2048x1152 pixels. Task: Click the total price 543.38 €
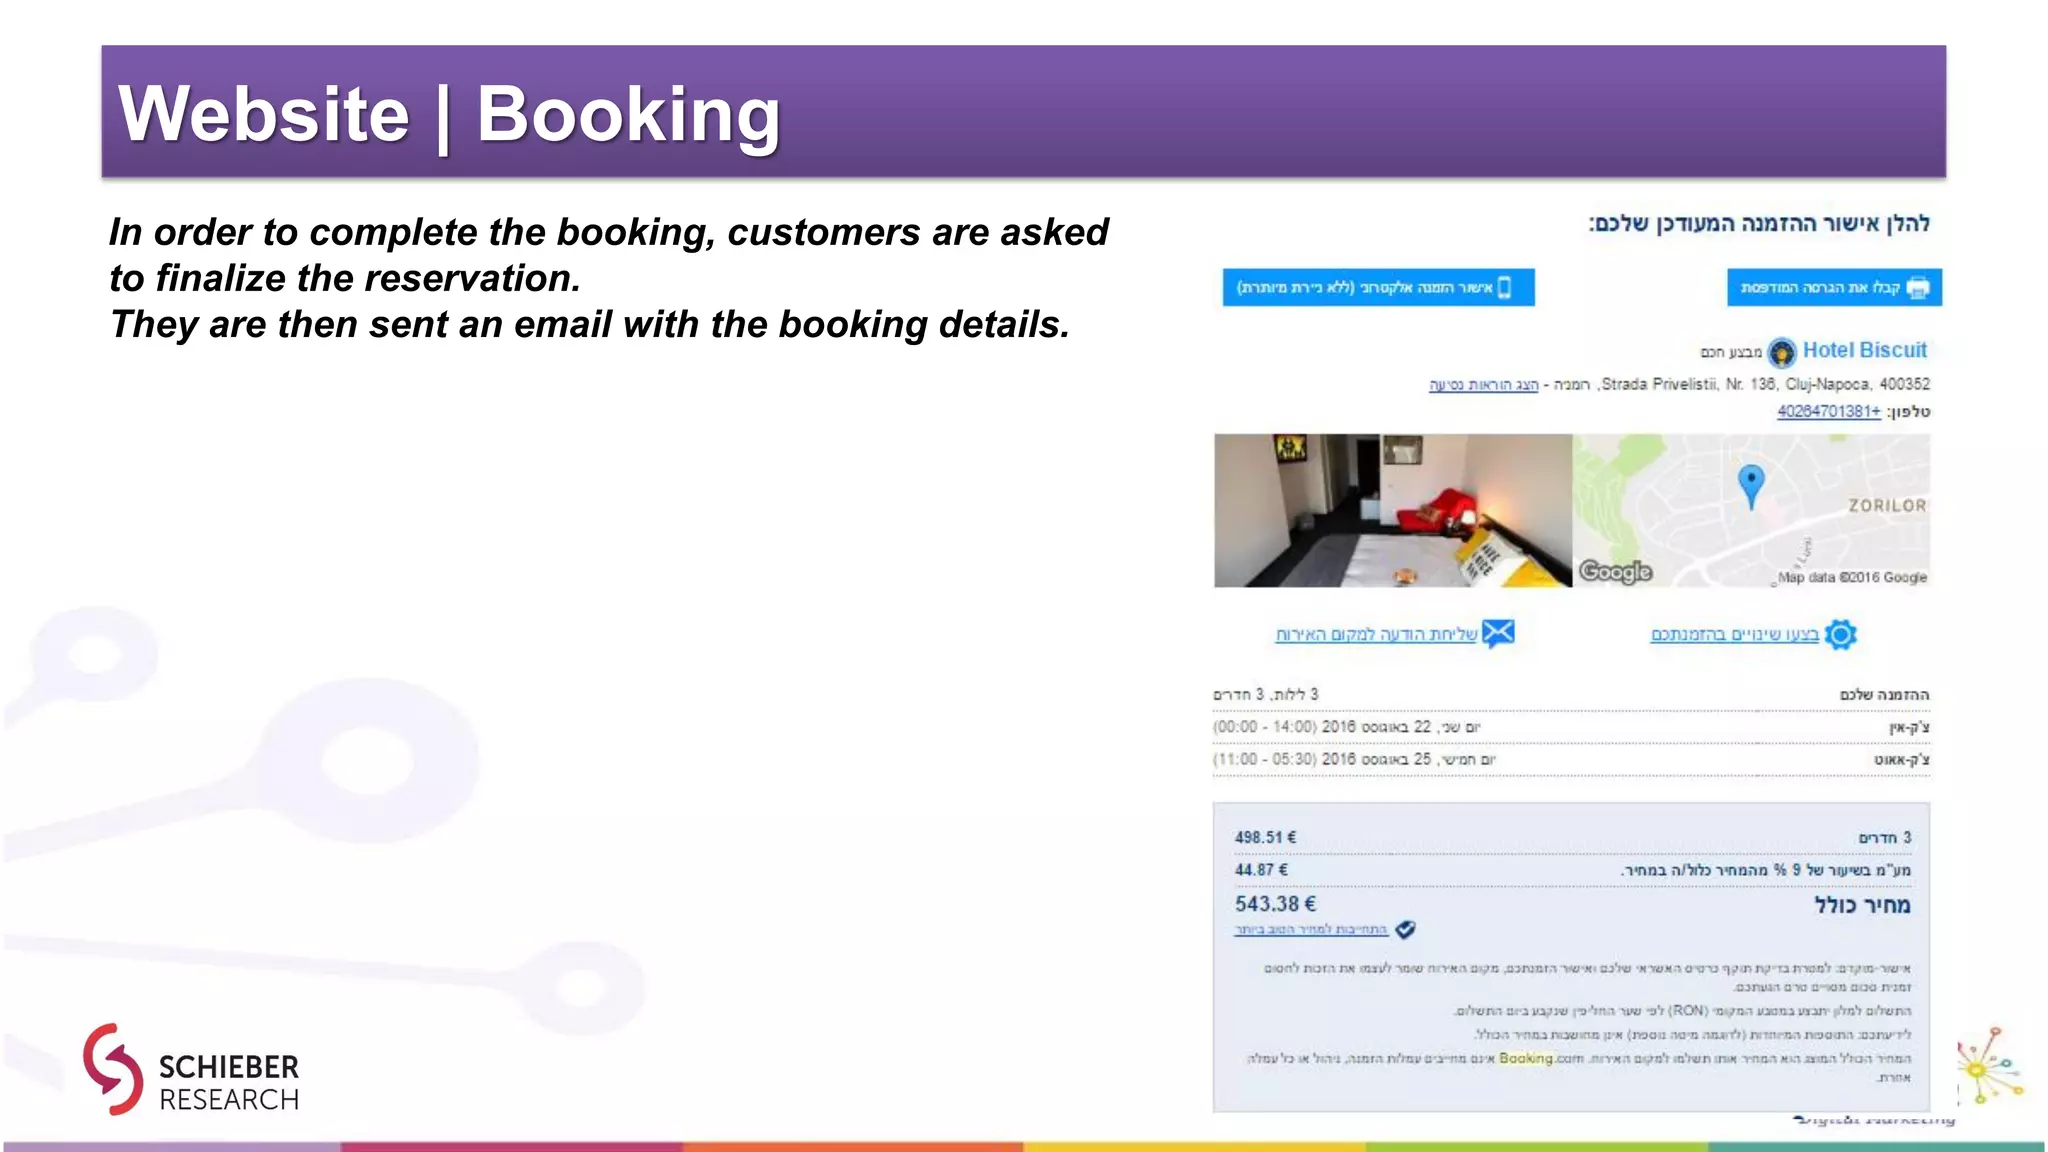pos(1275,904)
